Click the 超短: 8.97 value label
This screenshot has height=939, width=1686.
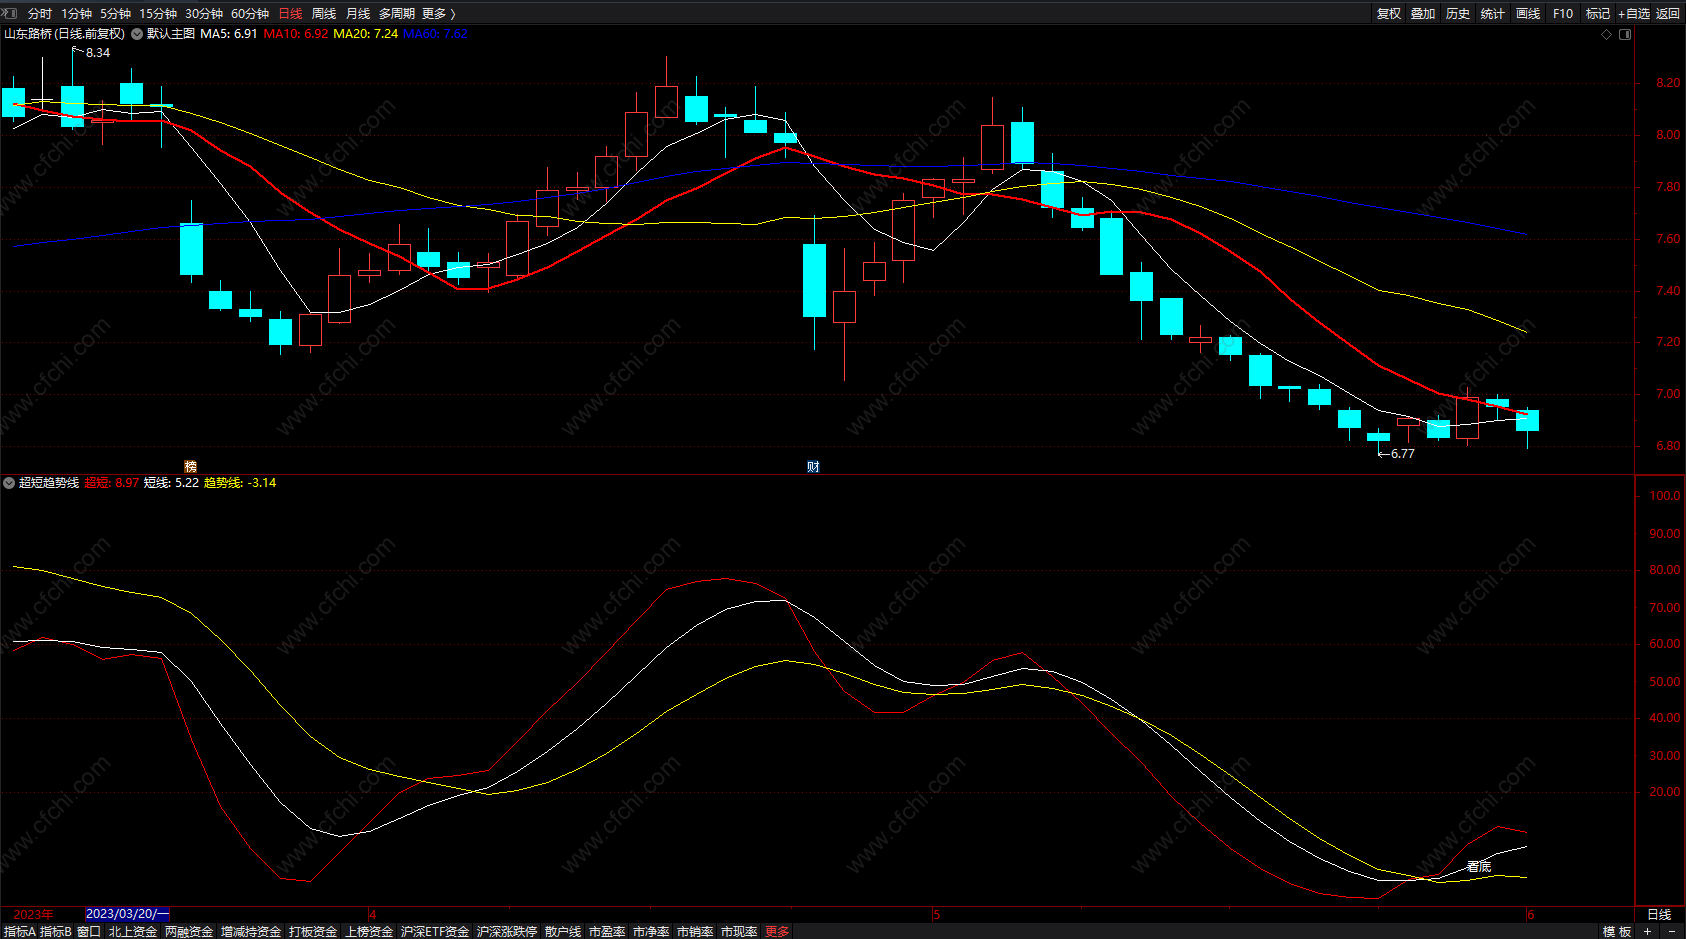pyautogui.click(x=112, y=483)
